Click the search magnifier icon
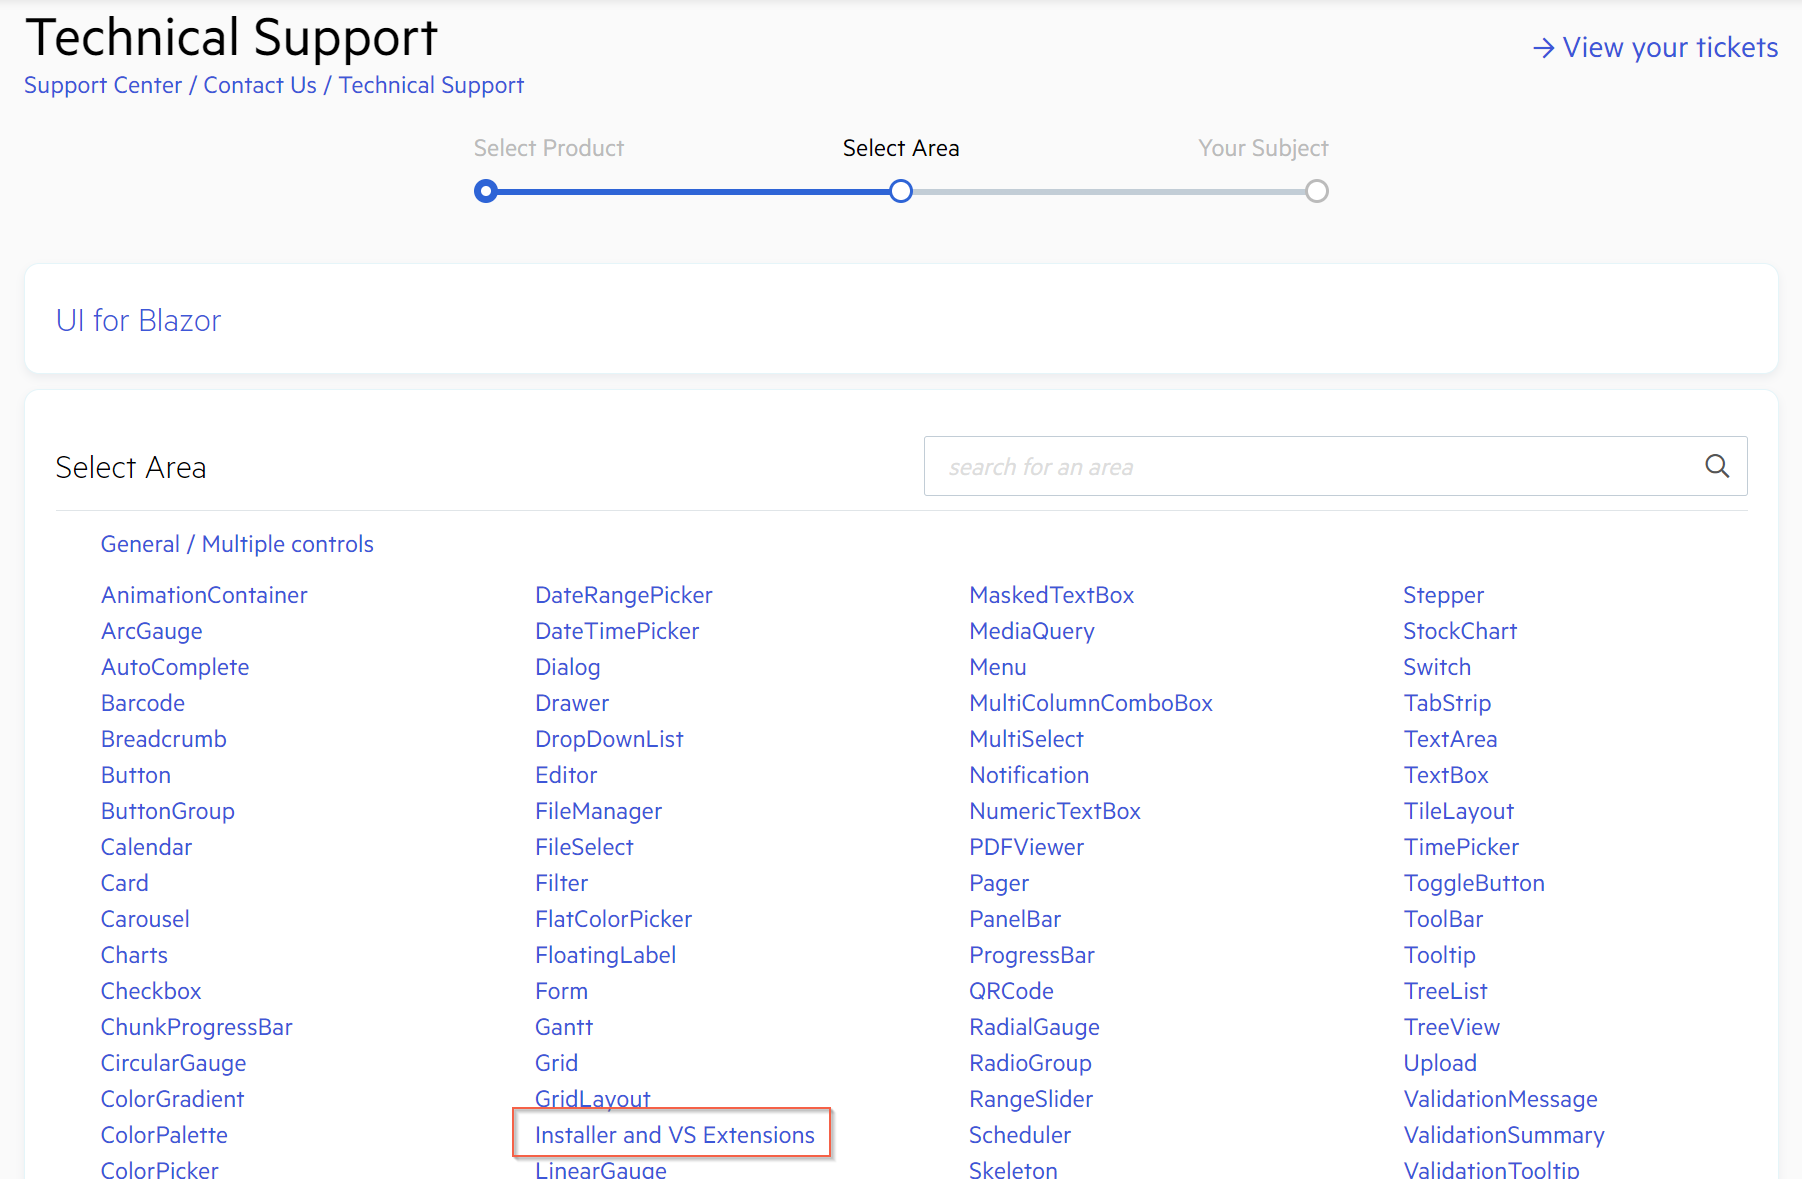1802x1179 pixels. pos(1717,466)
